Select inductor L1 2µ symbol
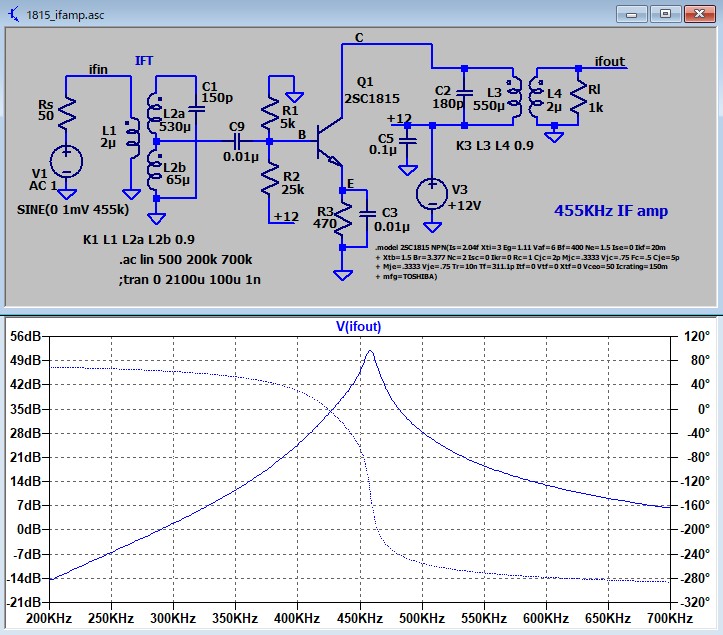The height and width of the screenshot is (635, 723). tap(132, 138)
